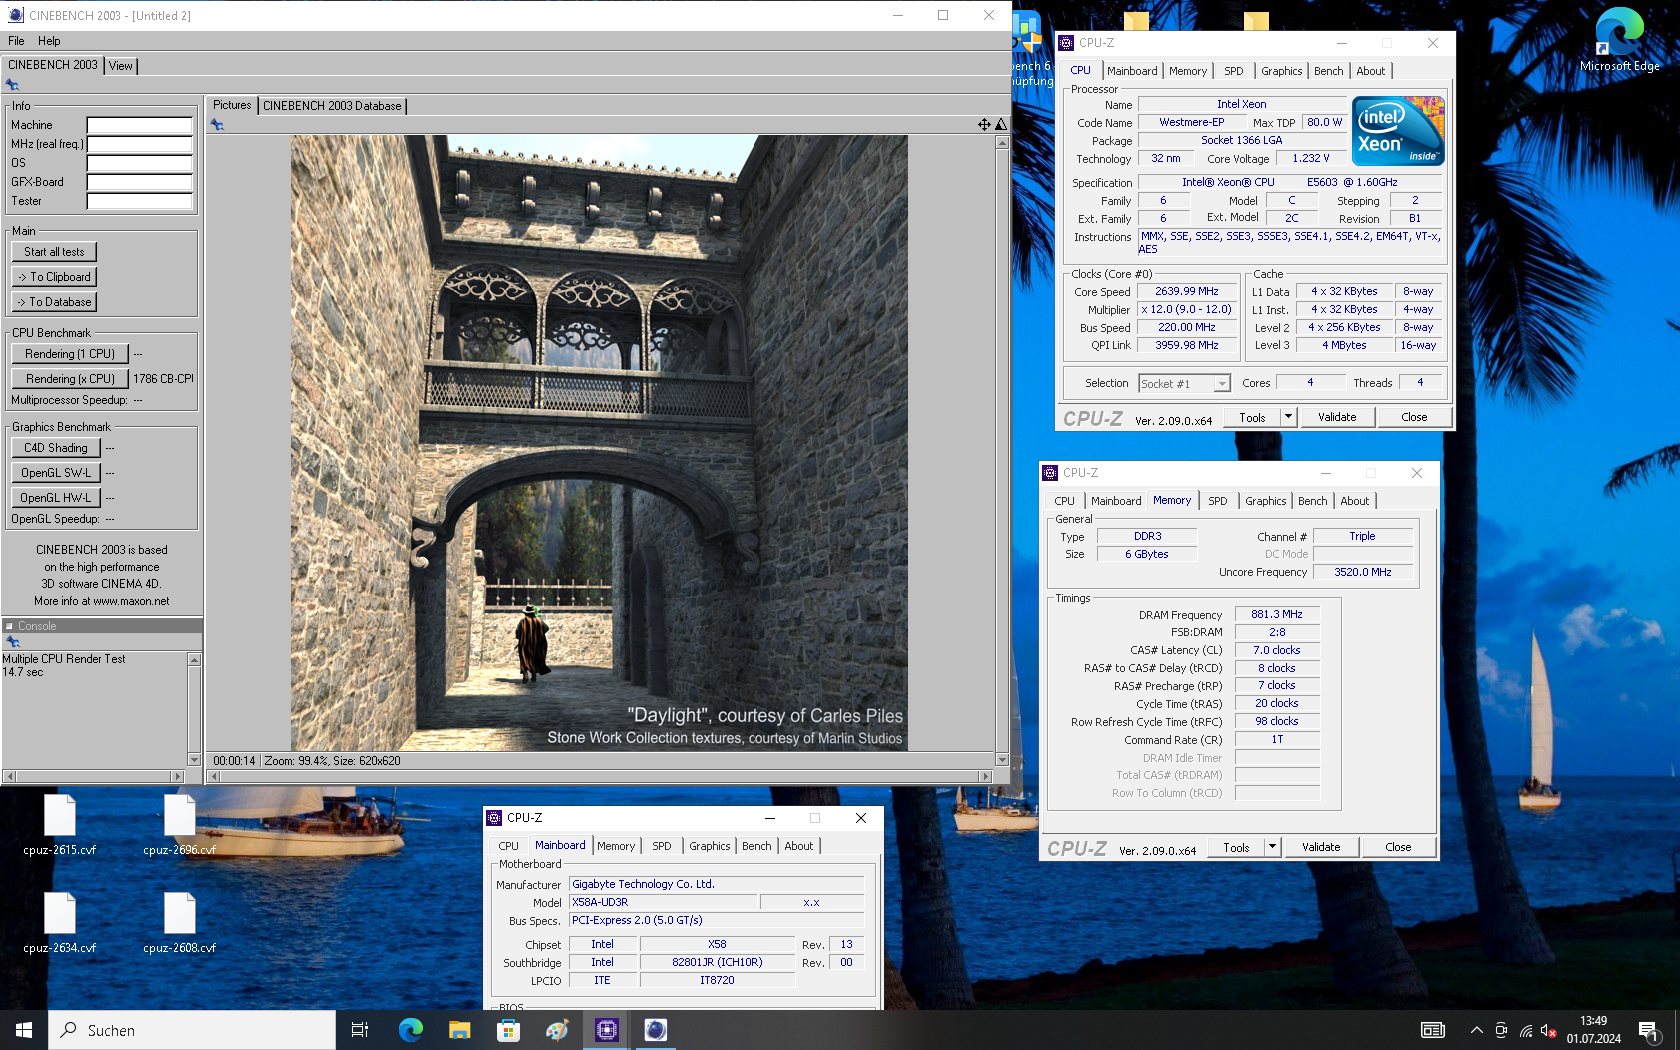Click Validate in the CPU-Z CPU window

point(1337,417)
